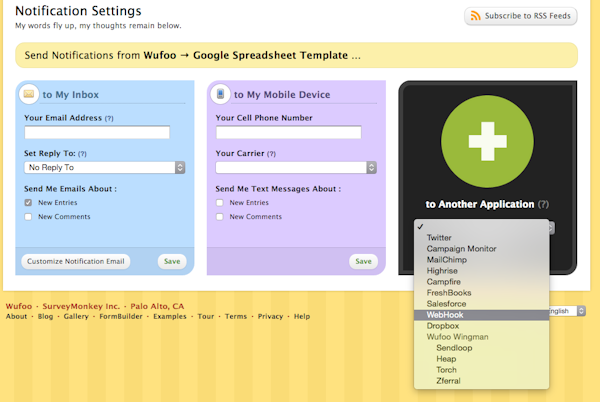Click the RSS feed orange icon
The image size is (600, 402).
click(475, 16)
